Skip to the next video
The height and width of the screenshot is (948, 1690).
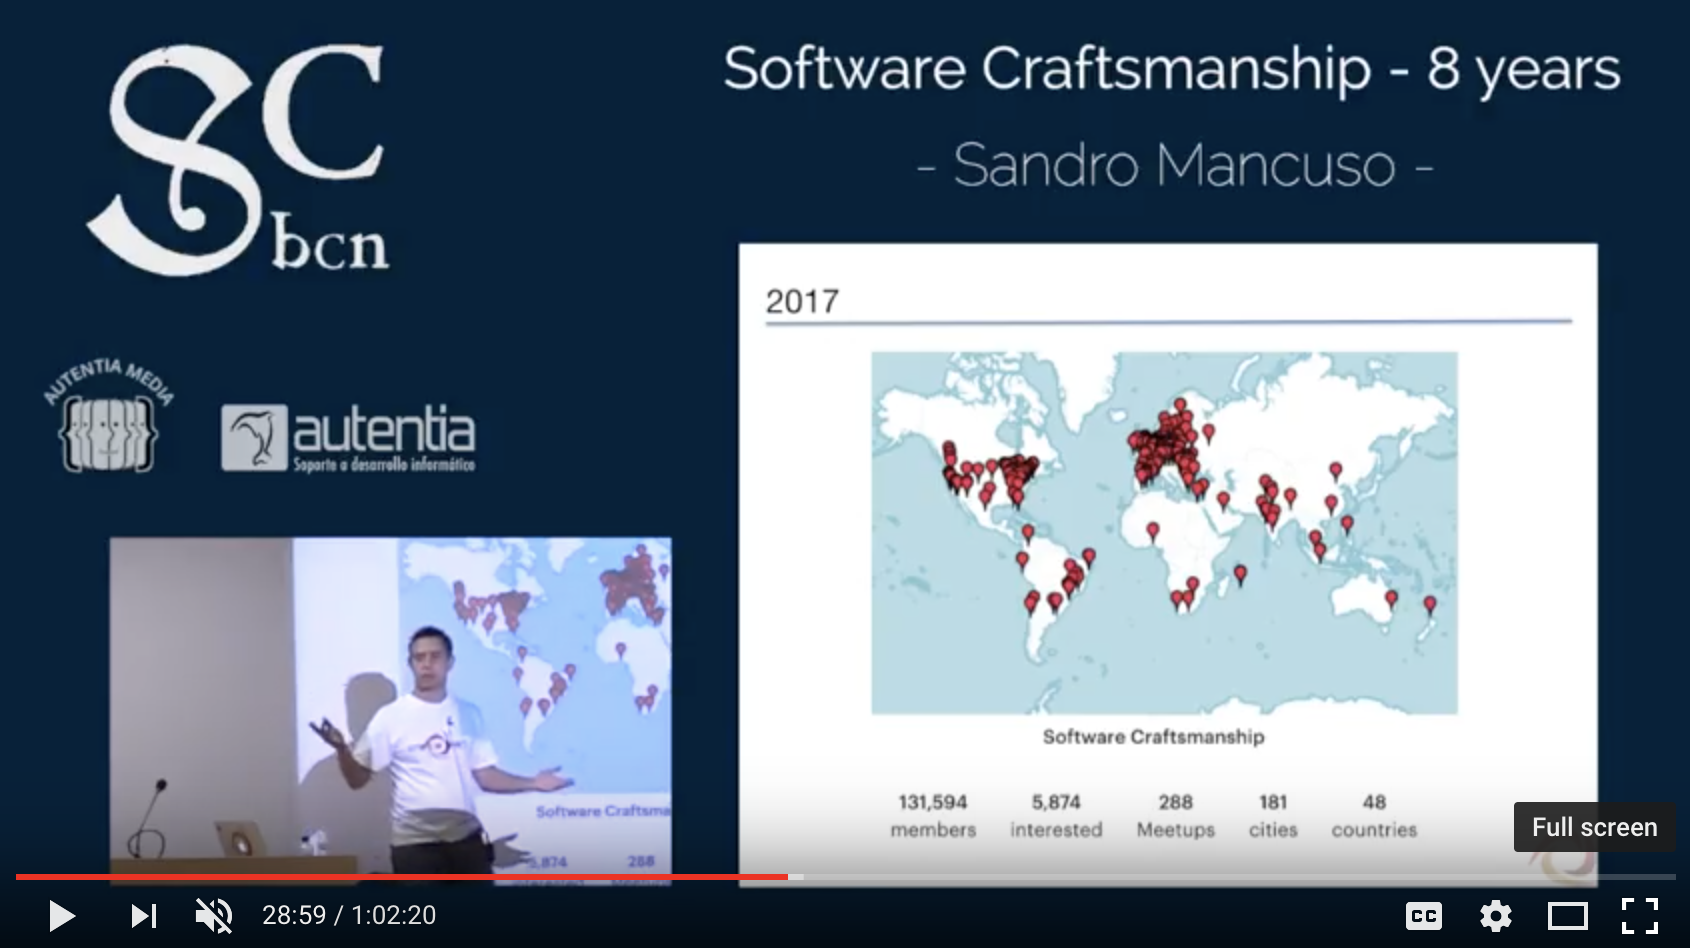144,915
